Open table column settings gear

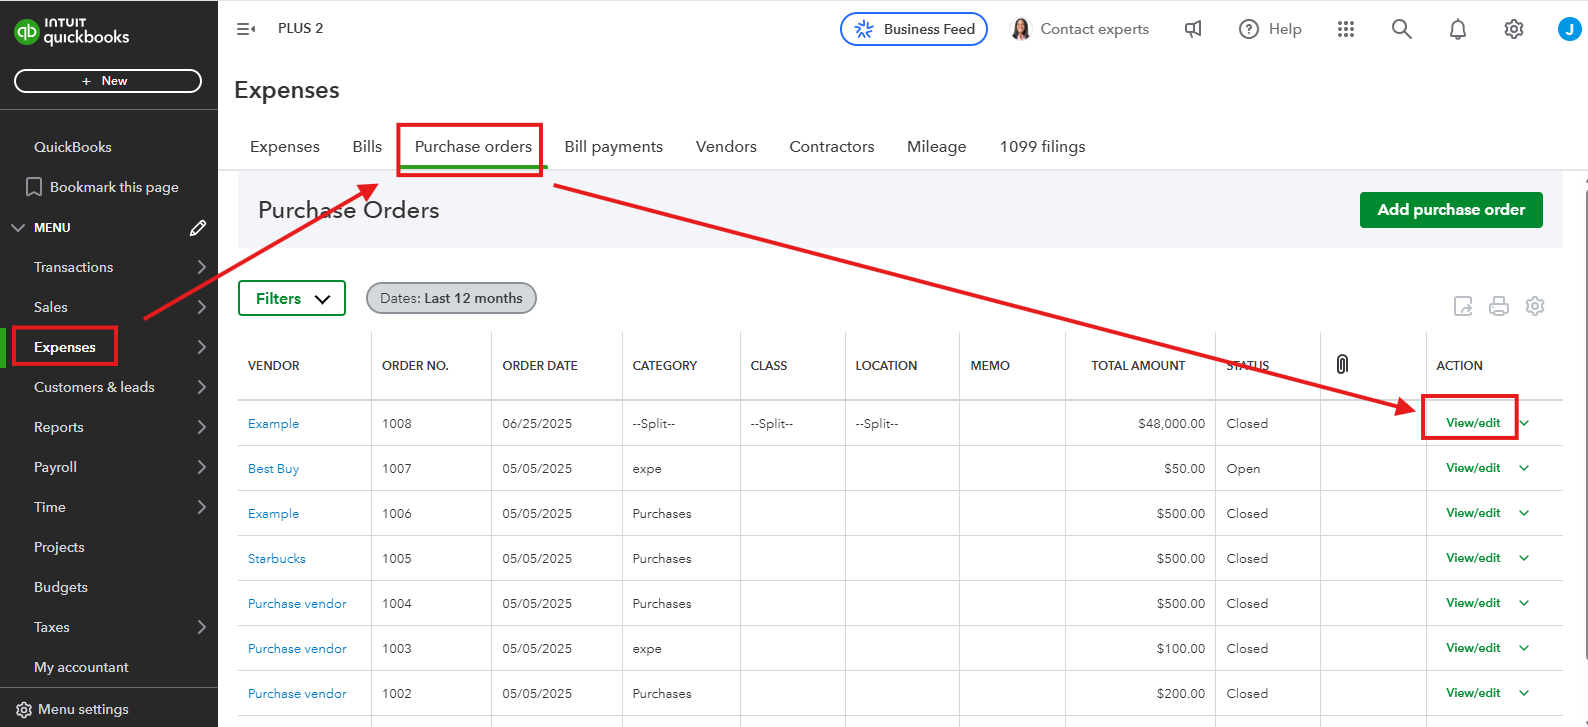click(1534, 306)
